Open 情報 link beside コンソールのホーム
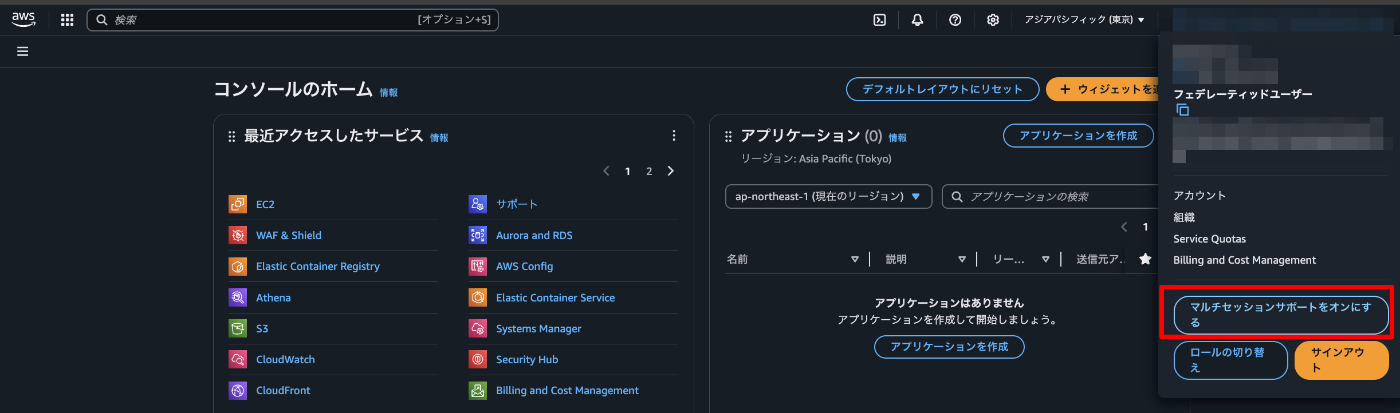Viewport: 1400px width, 413px height. tap(388, 92)
